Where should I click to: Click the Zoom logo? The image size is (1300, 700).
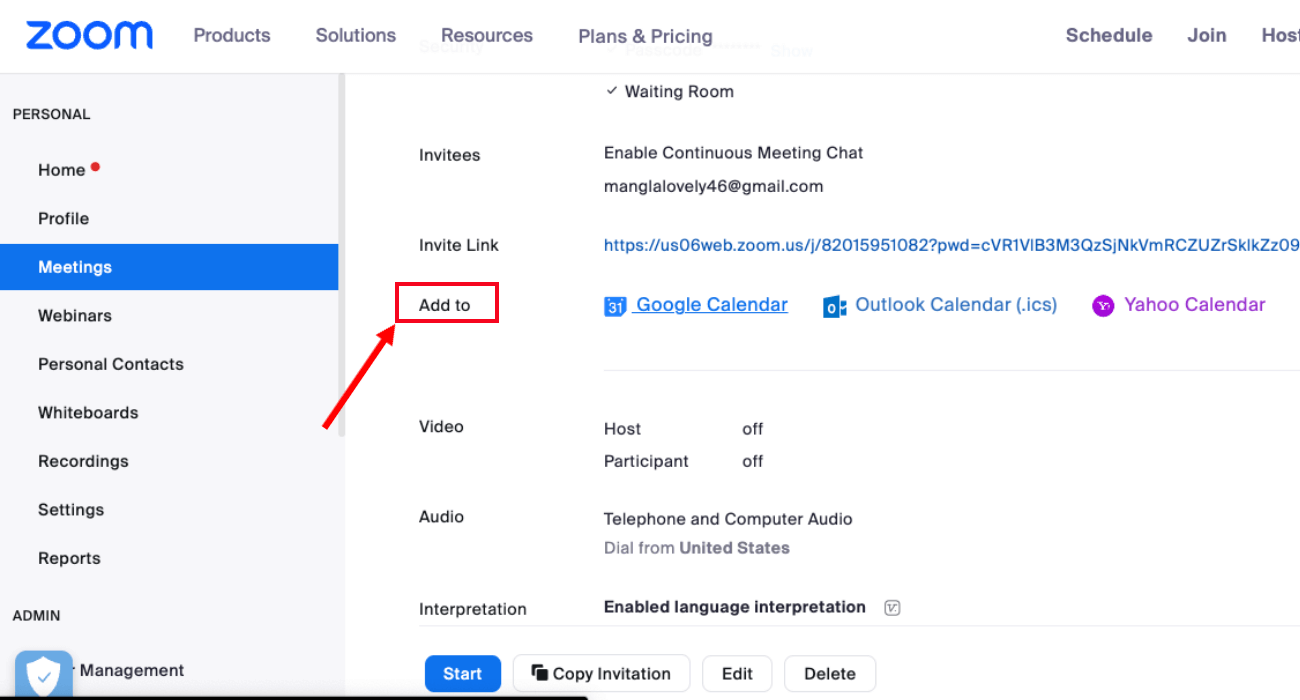89,35
